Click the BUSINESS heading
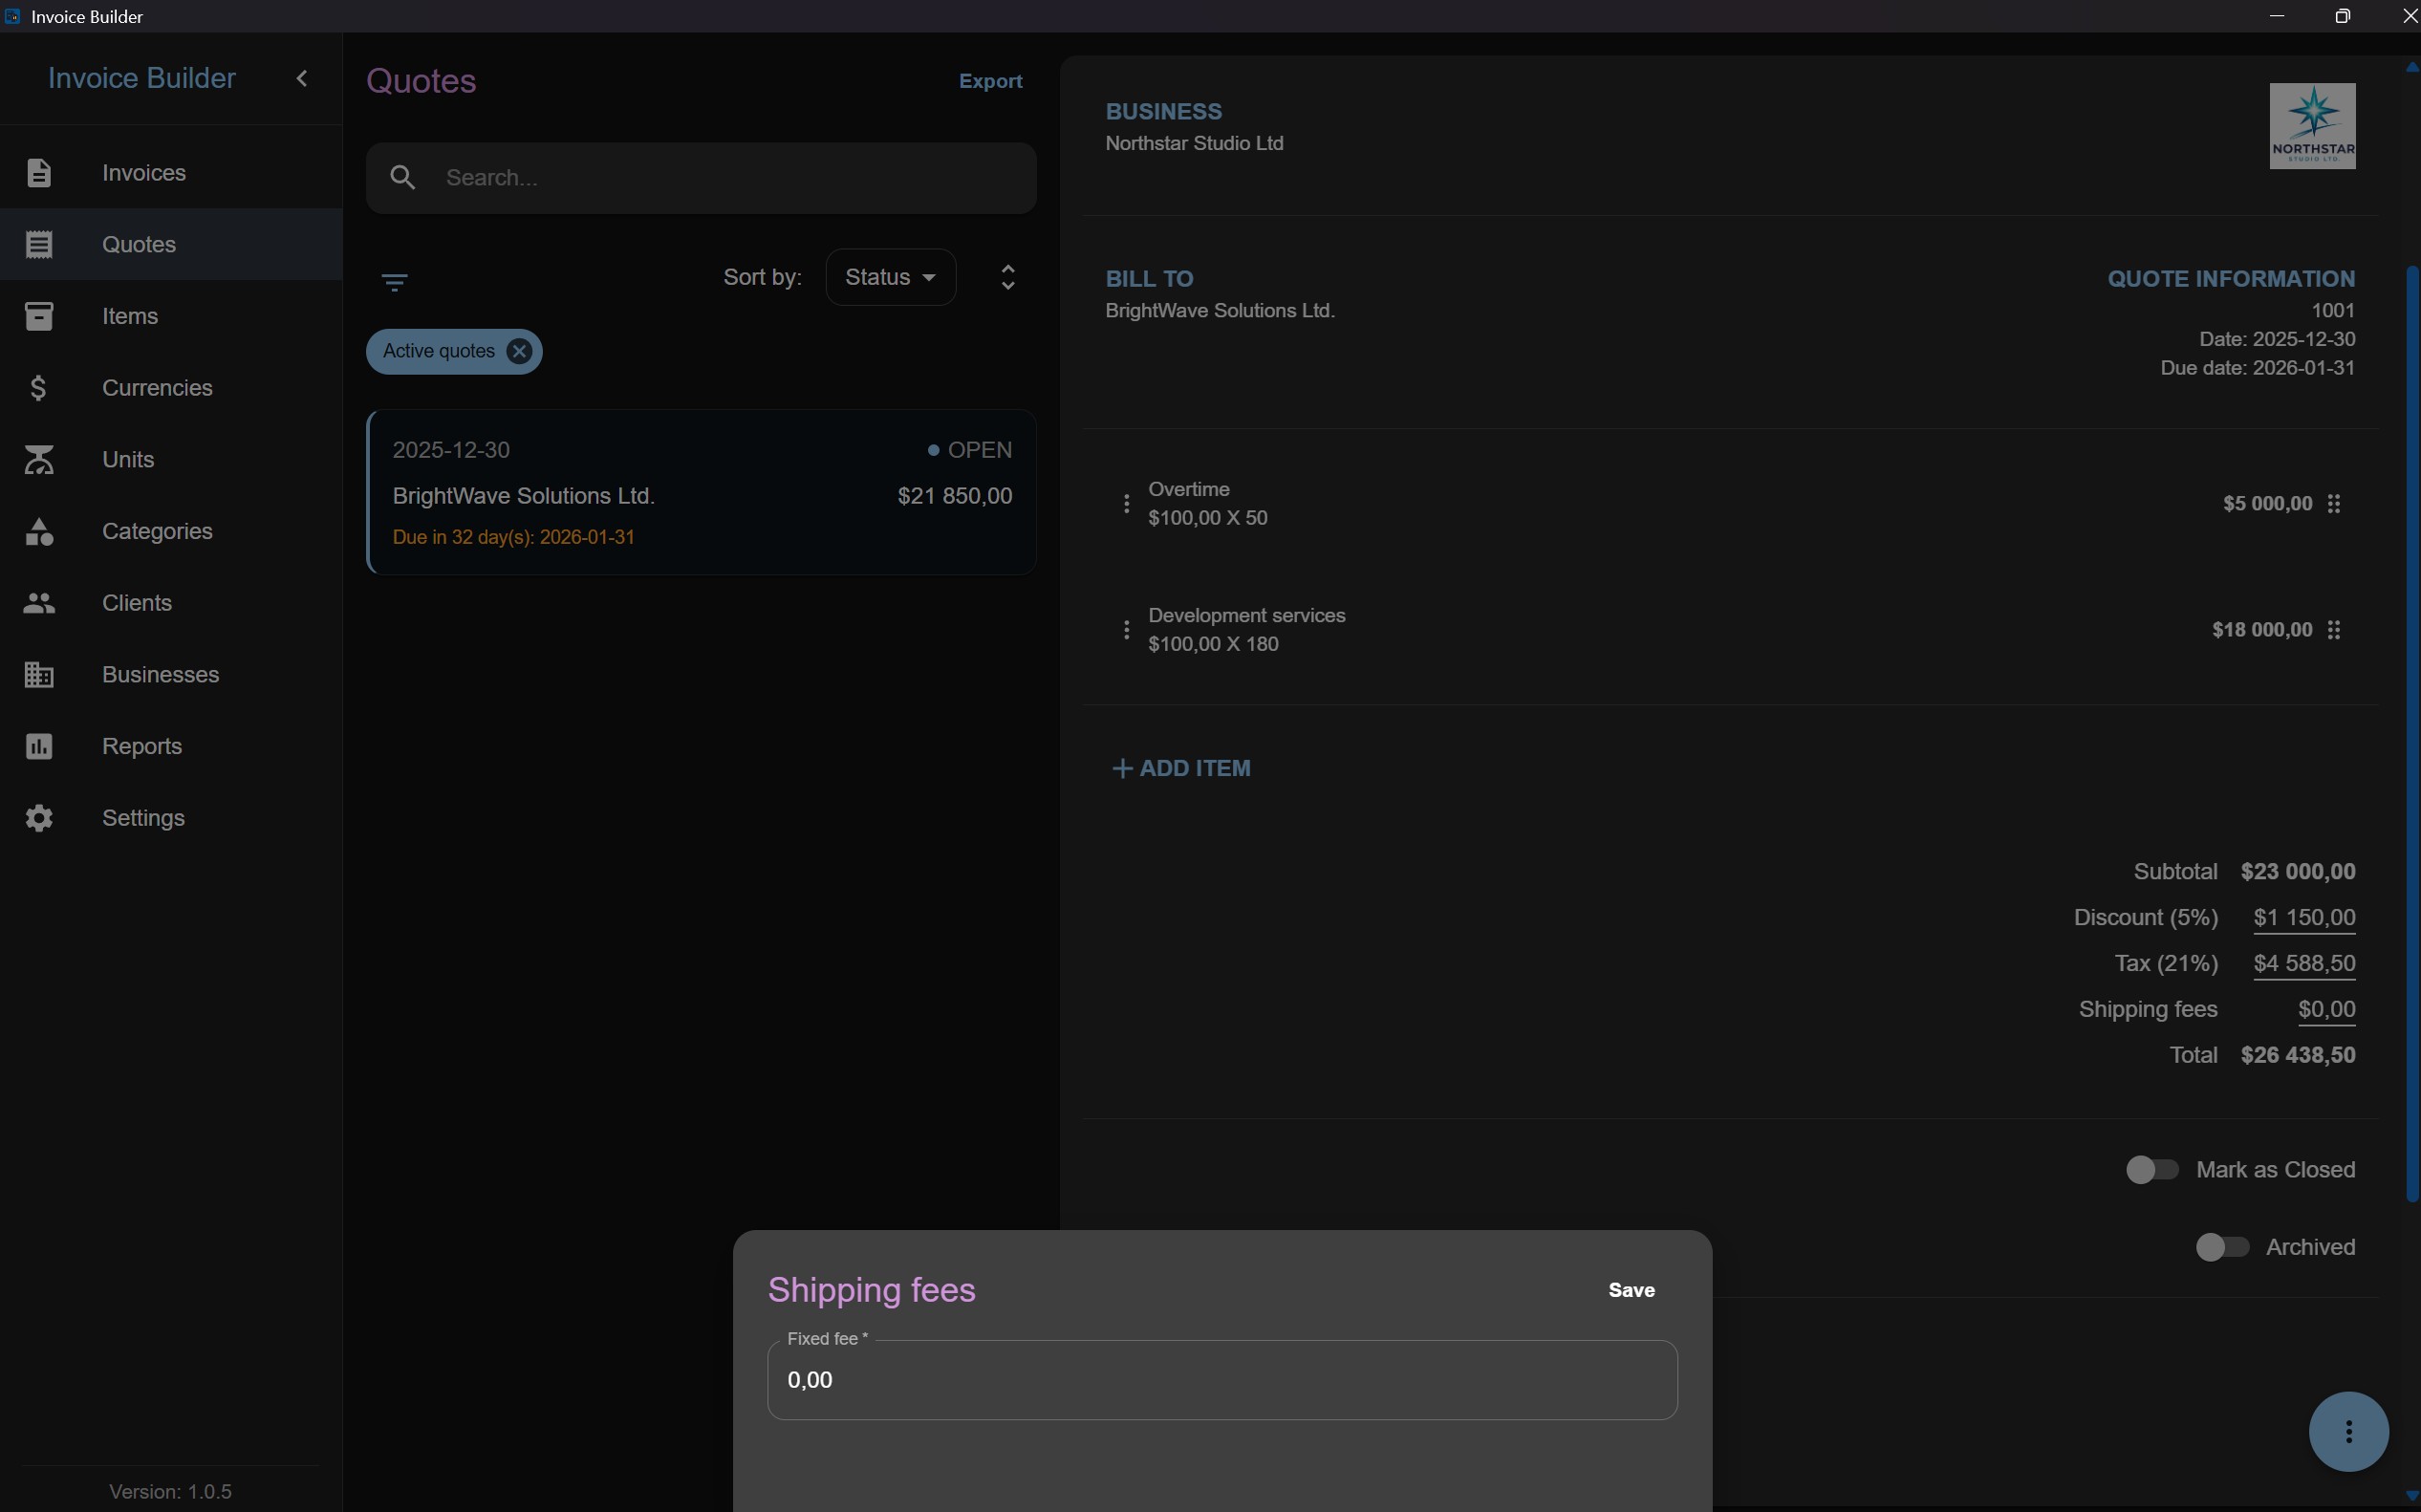 point(1163,112)
